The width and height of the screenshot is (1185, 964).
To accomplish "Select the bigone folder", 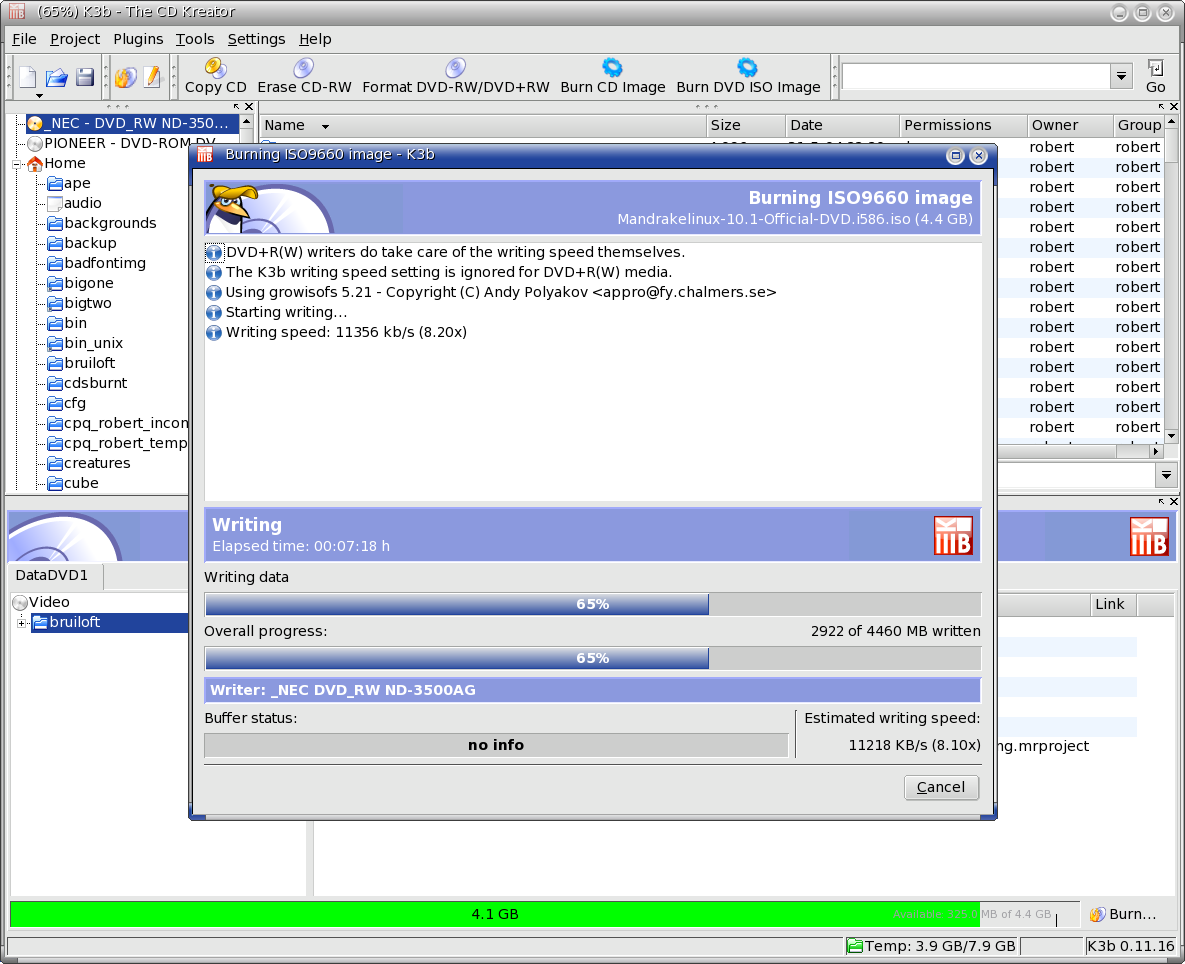I will pos(80,283).
